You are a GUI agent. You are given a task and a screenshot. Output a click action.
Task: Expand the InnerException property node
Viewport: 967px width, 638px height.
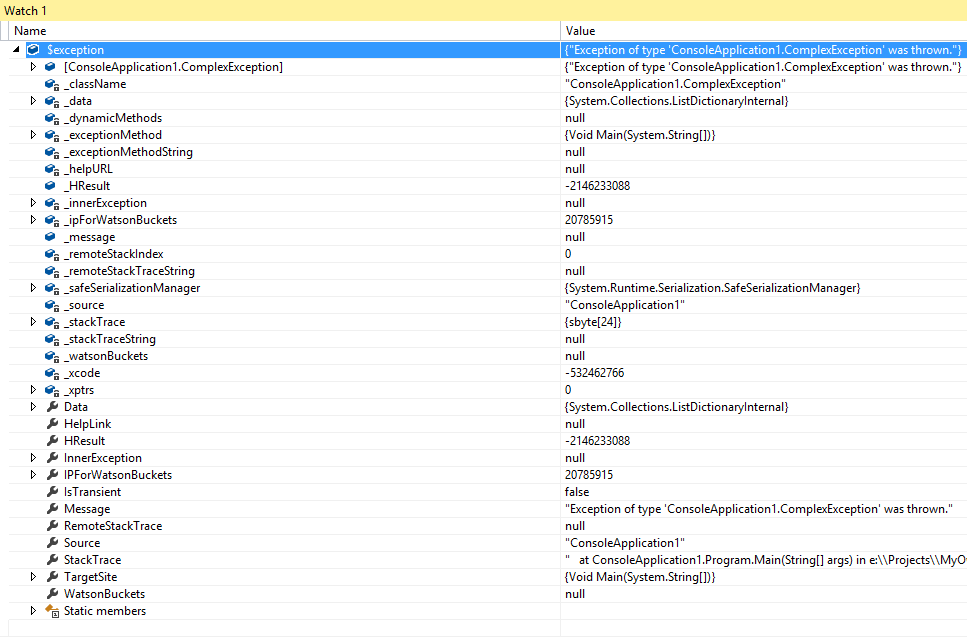click(33, 458)
